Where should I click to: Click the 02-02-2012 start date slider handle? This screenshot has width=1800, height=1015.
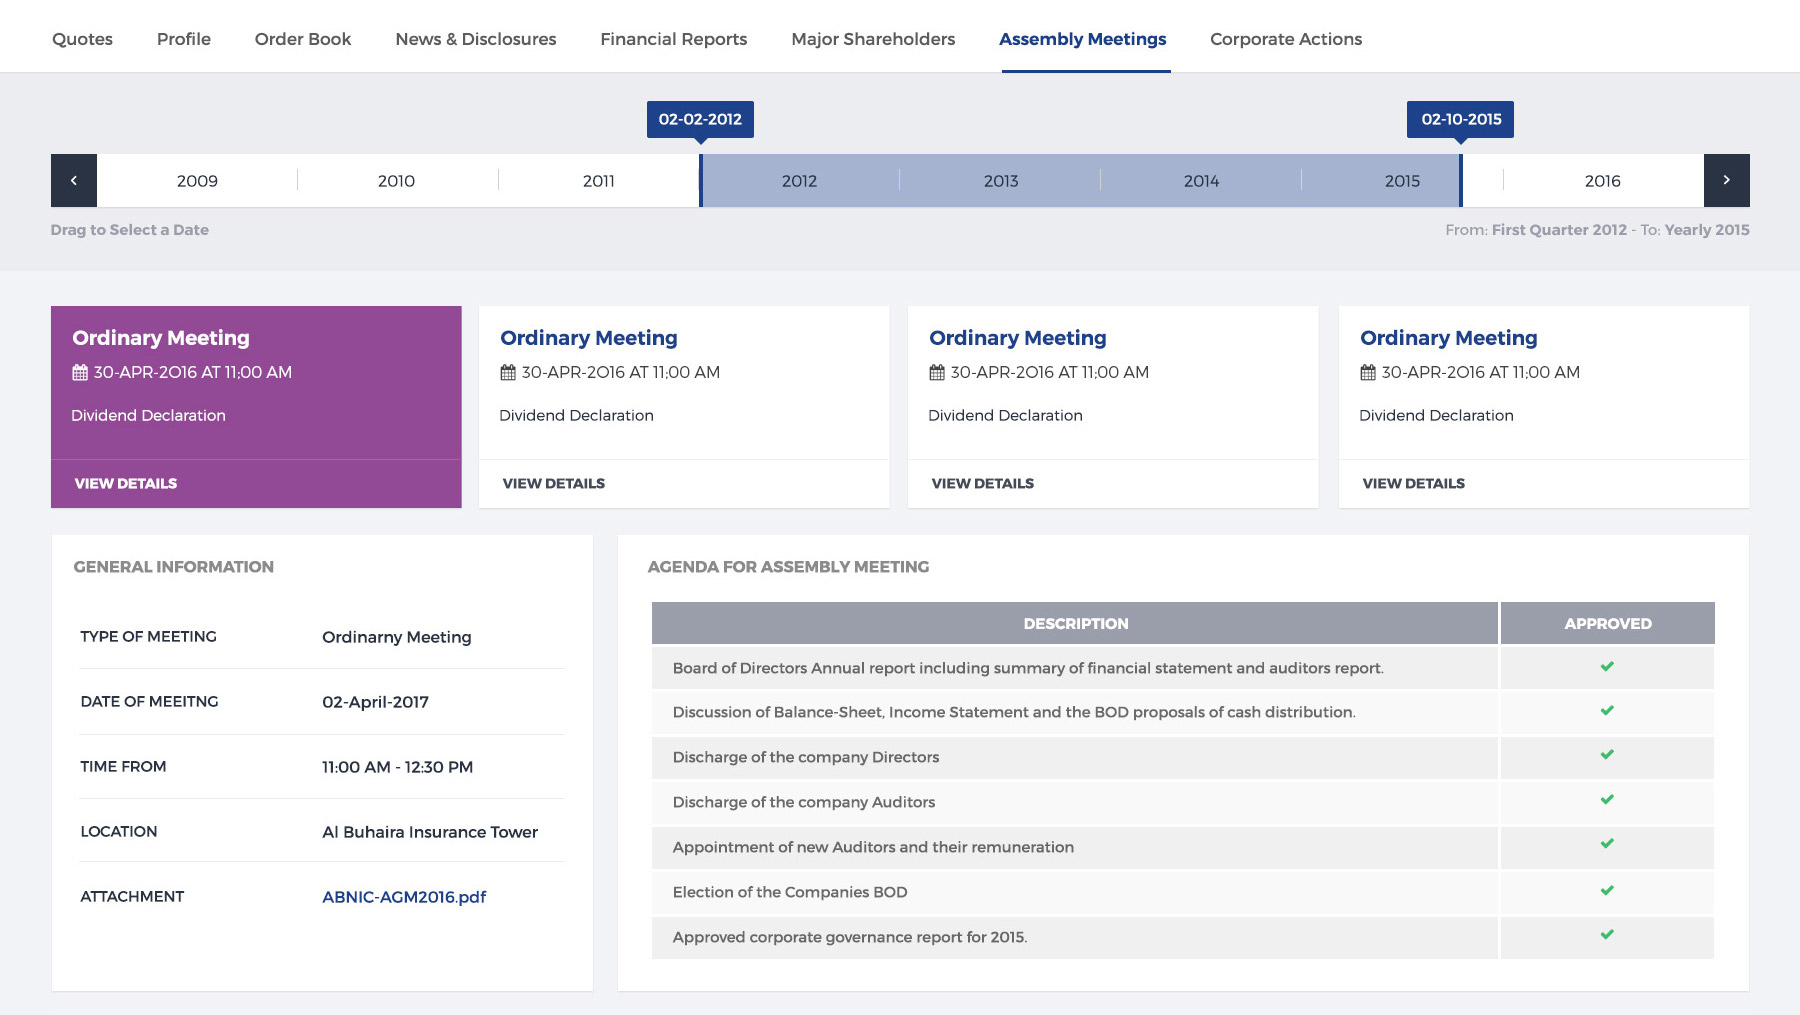(x=700, y=120)
